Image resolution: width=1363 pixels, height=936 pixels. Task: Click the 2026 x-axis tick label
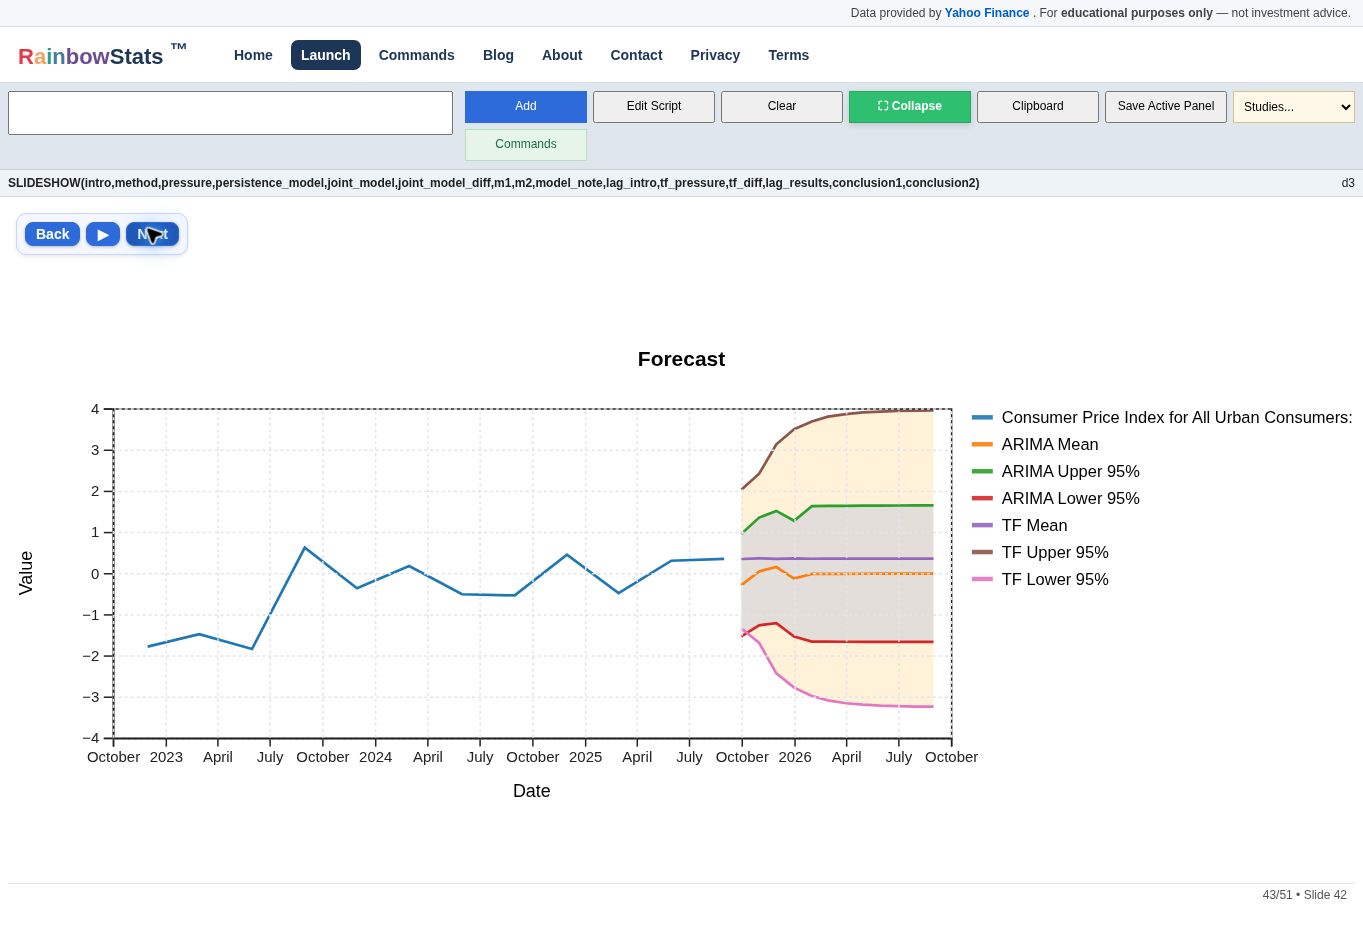795,757
